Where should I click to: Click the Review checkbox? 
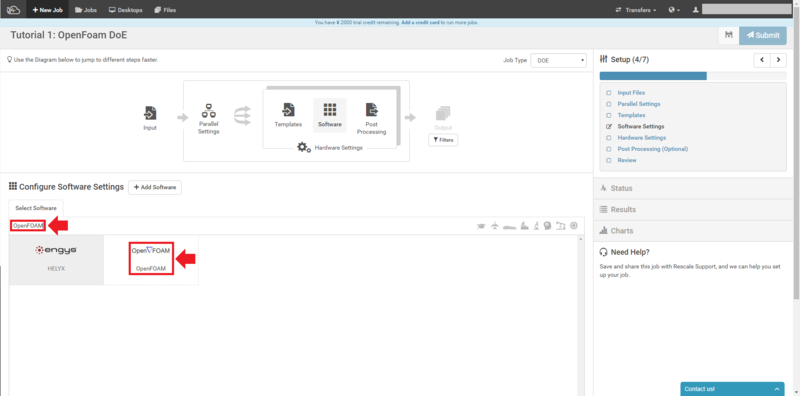tap(608, 160)
